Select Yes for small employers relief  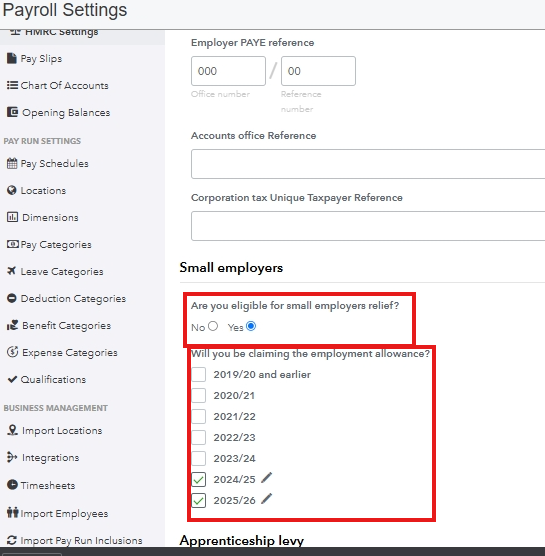tap(251, 326)
